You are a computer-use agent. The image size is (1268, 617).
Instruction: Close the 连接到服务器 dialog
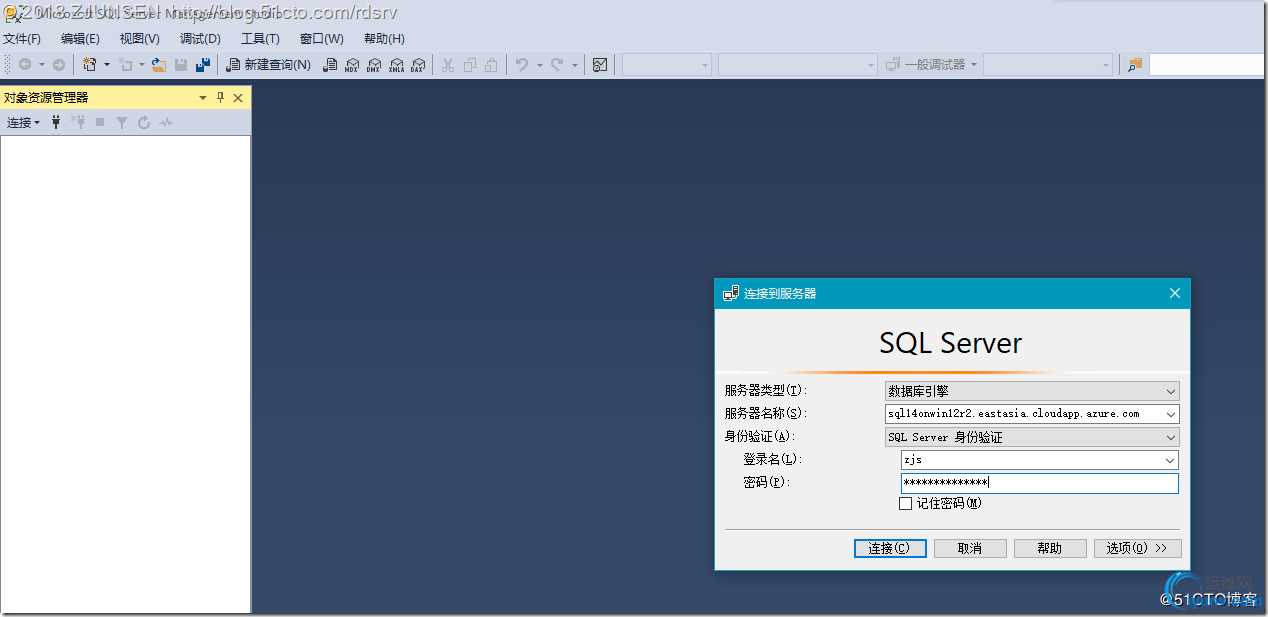point(1175,293)
